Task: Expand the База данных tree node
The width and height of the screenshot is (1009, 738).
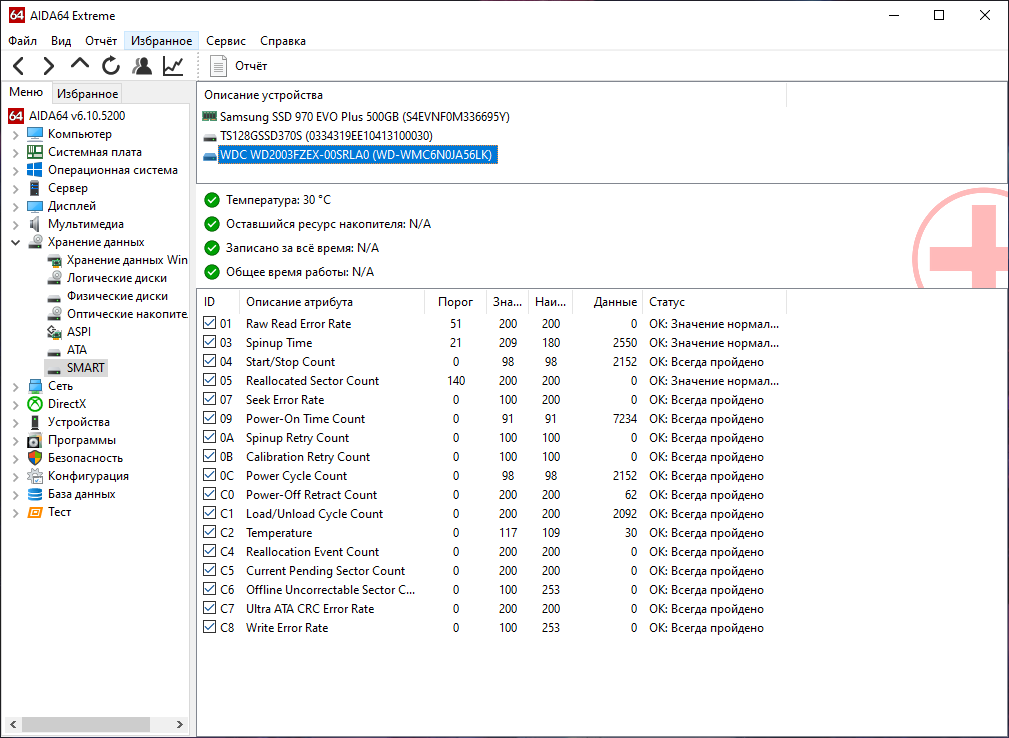Action: point(15,495)
